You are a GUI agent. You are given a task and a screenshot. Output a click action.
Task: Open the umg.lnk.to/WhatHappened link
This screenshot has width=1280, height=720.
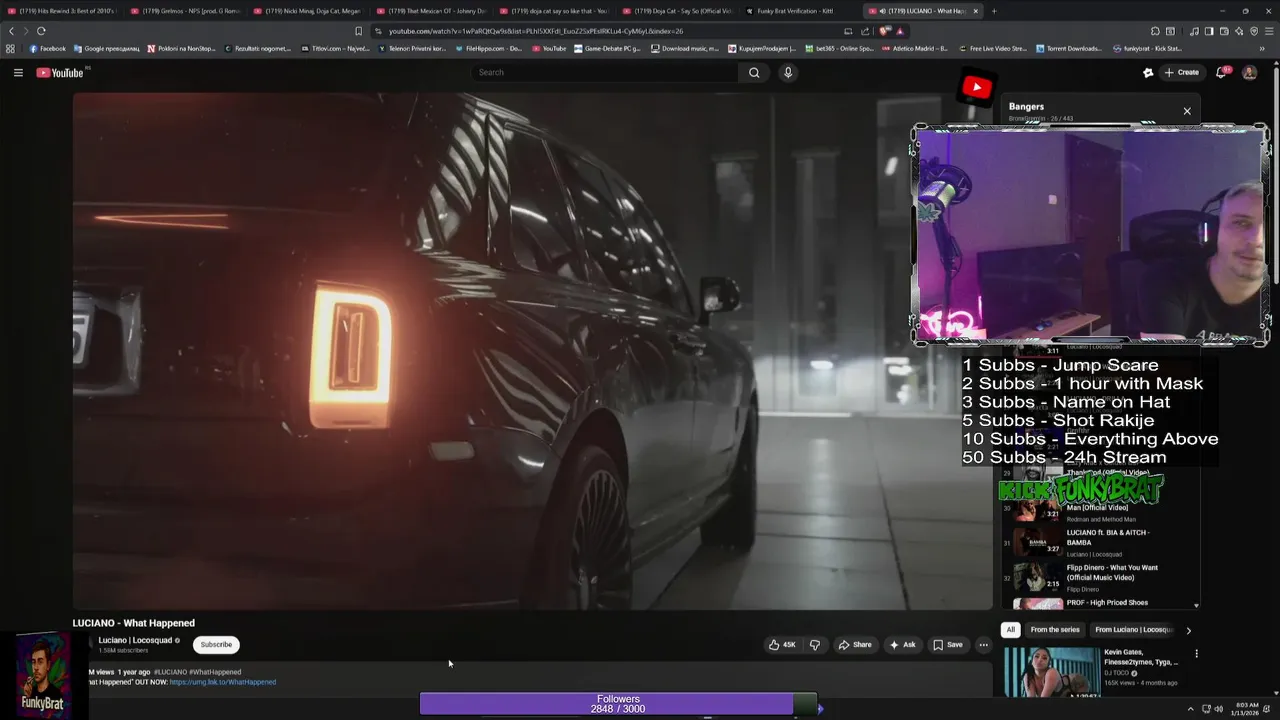tap(222, 682)
